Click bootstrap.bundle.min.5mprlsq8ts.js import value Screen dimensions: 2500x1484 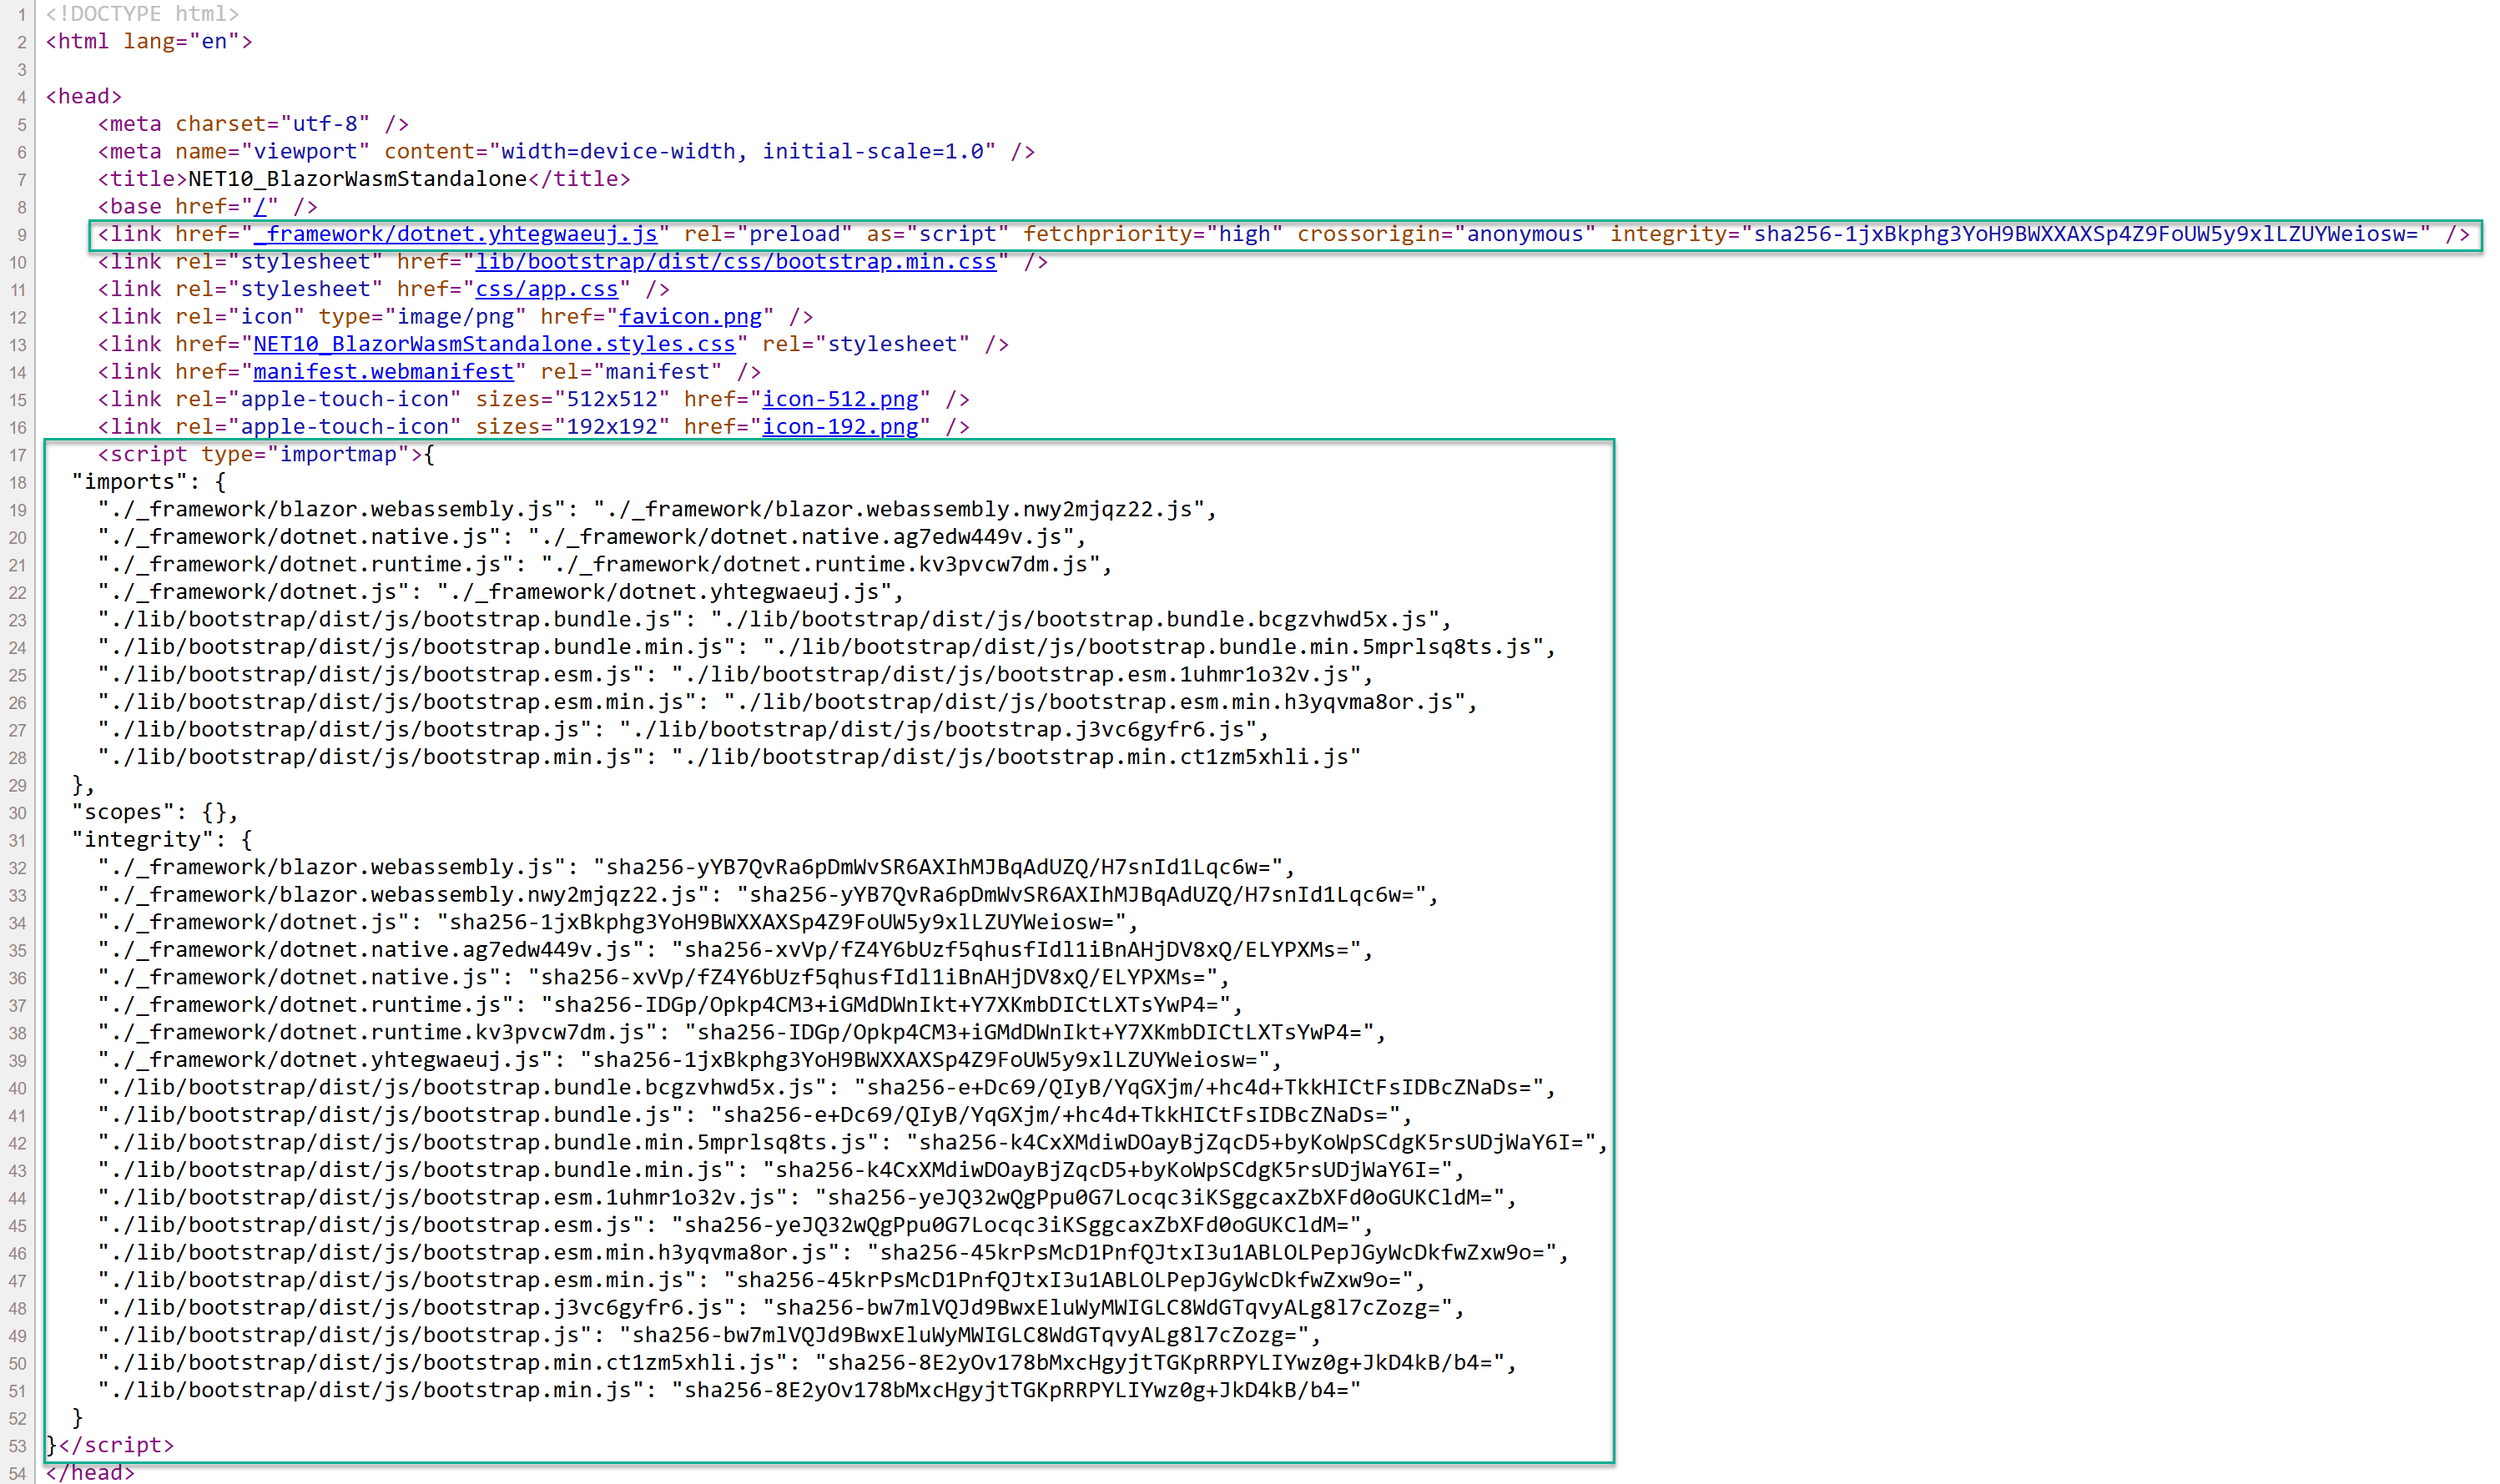coord(1152,647)
